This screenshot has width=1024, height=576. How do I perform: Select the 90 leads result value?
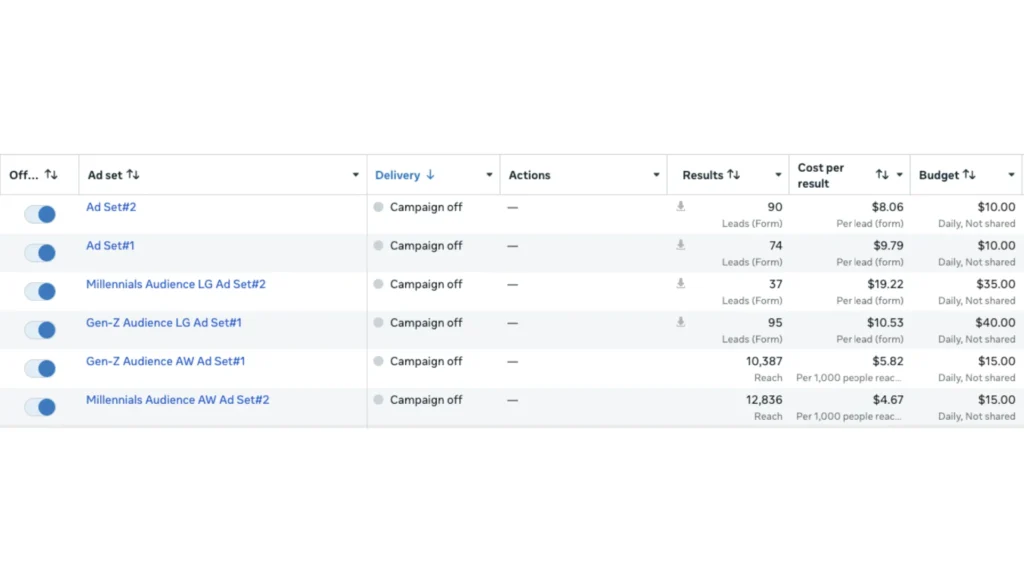pyautogui.click(x=775, y=207)
